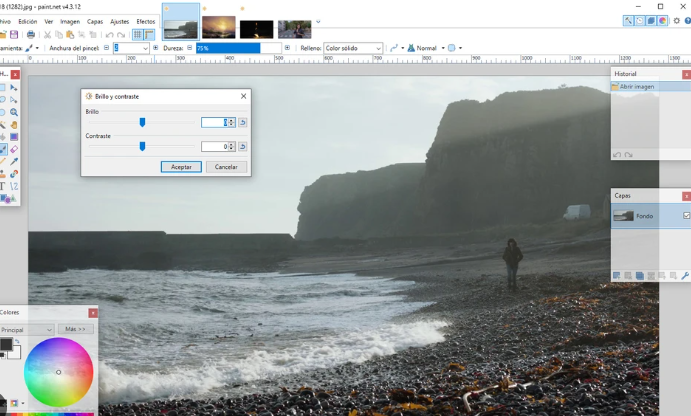
Task: Click the Aceptar button
Action: tap(181, 167)
